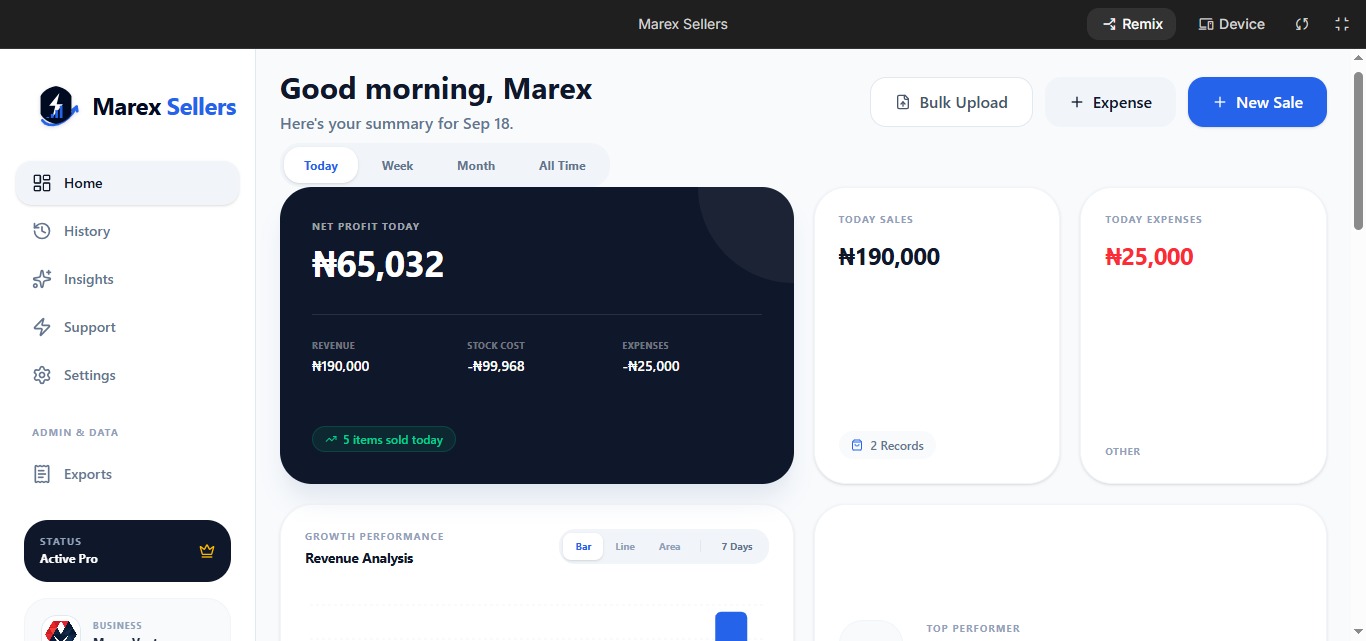
Task: Click the Expenses -₦25,000 value in profit card
Action: (x=651, y=366)
